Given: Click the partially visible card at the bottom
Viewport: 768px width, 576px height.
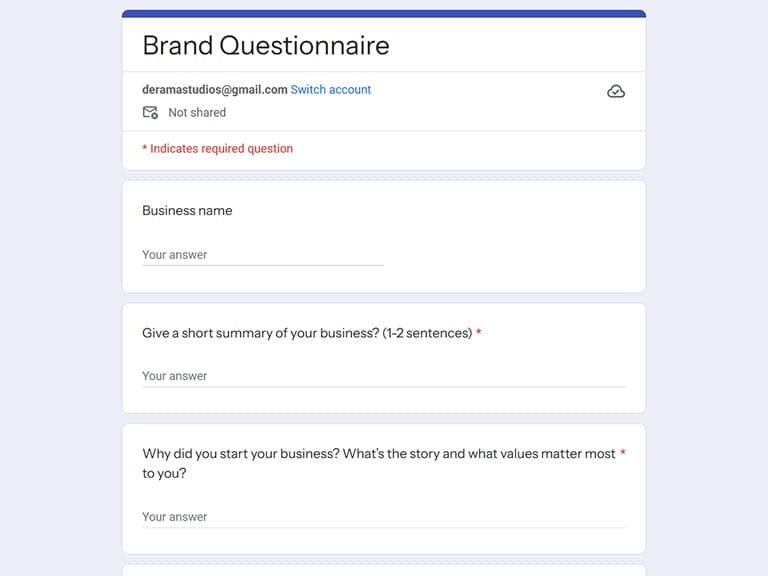Looking at the screenshot, I should tap(383, 570).
